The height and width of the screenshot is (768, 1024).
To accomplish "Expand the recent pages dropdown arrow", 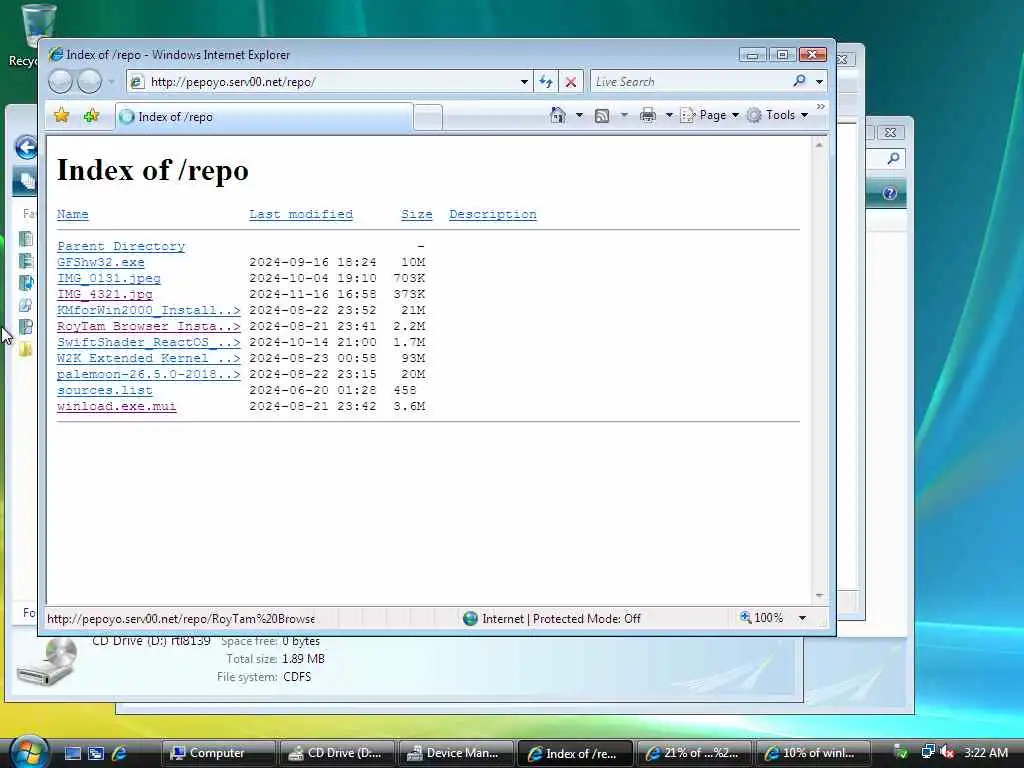I will pos(111,82).
